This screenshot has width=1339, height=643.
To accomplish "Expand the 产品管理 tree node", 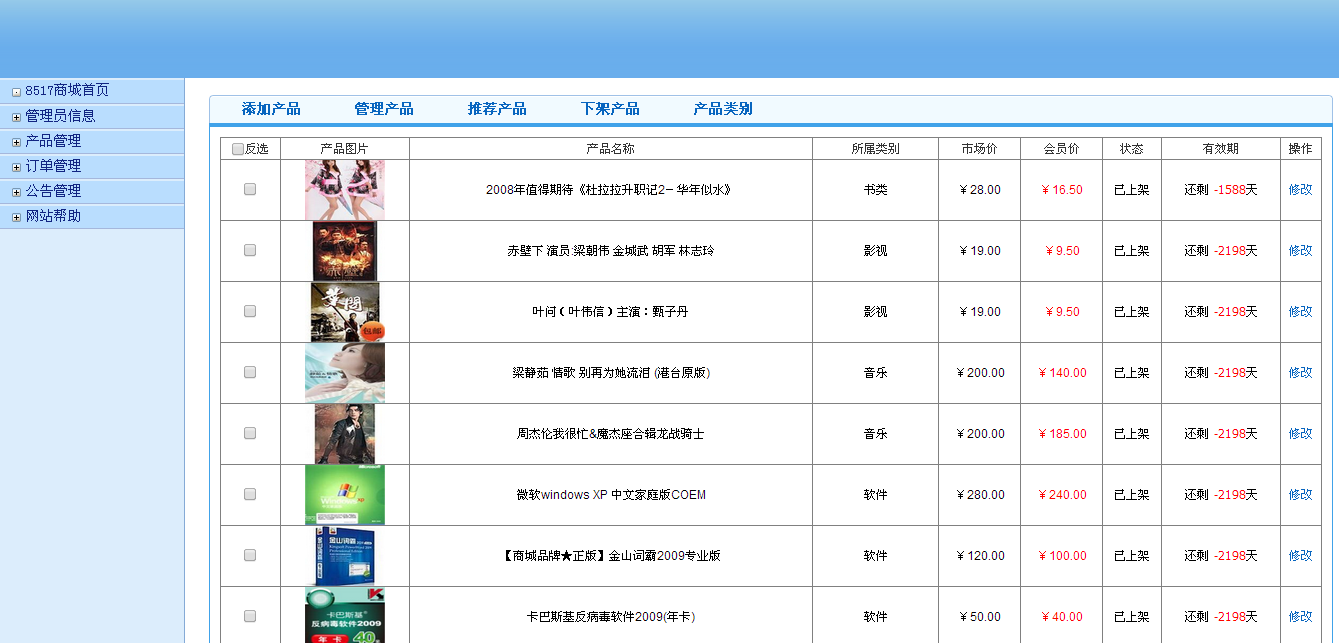I will coord(16,142).
